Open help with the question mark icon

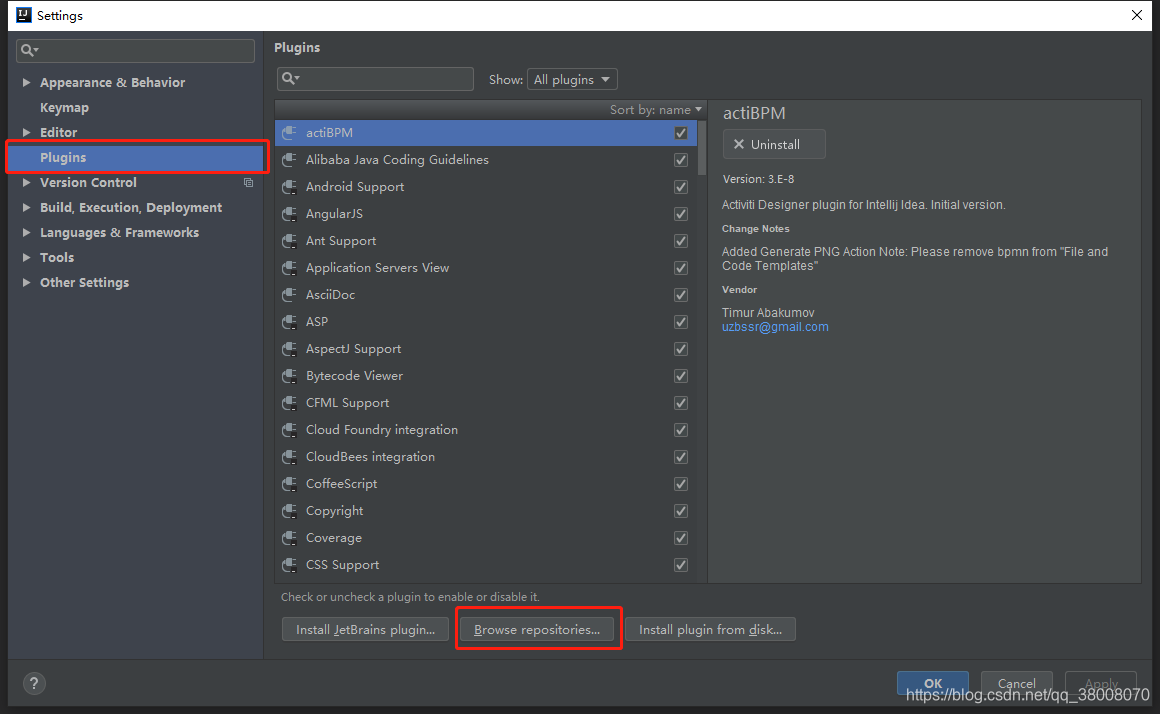[x=34, y=684]
